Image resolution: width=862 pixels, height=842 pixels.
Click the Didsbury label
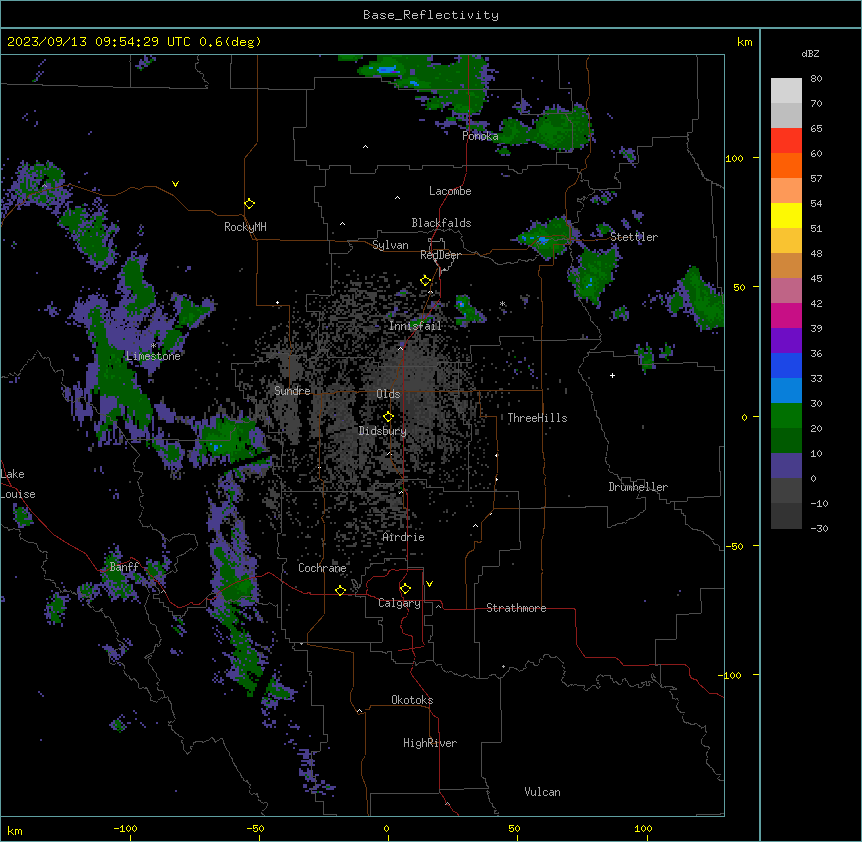[x=383, y=431]
